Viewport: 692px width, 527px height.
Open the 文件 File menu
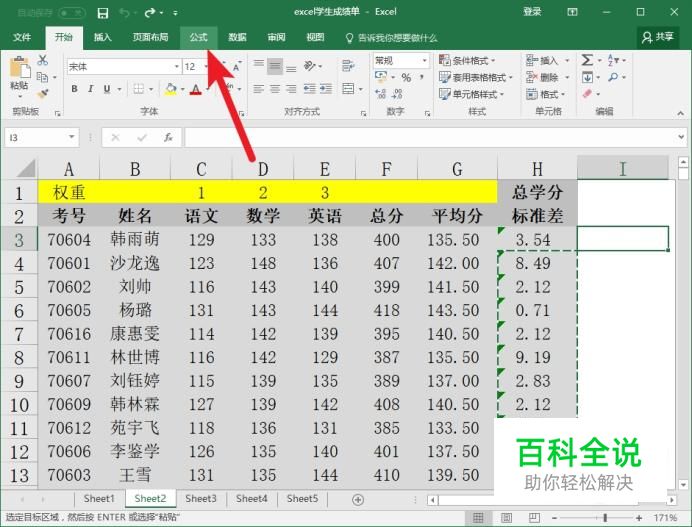(x=22, y=37)
